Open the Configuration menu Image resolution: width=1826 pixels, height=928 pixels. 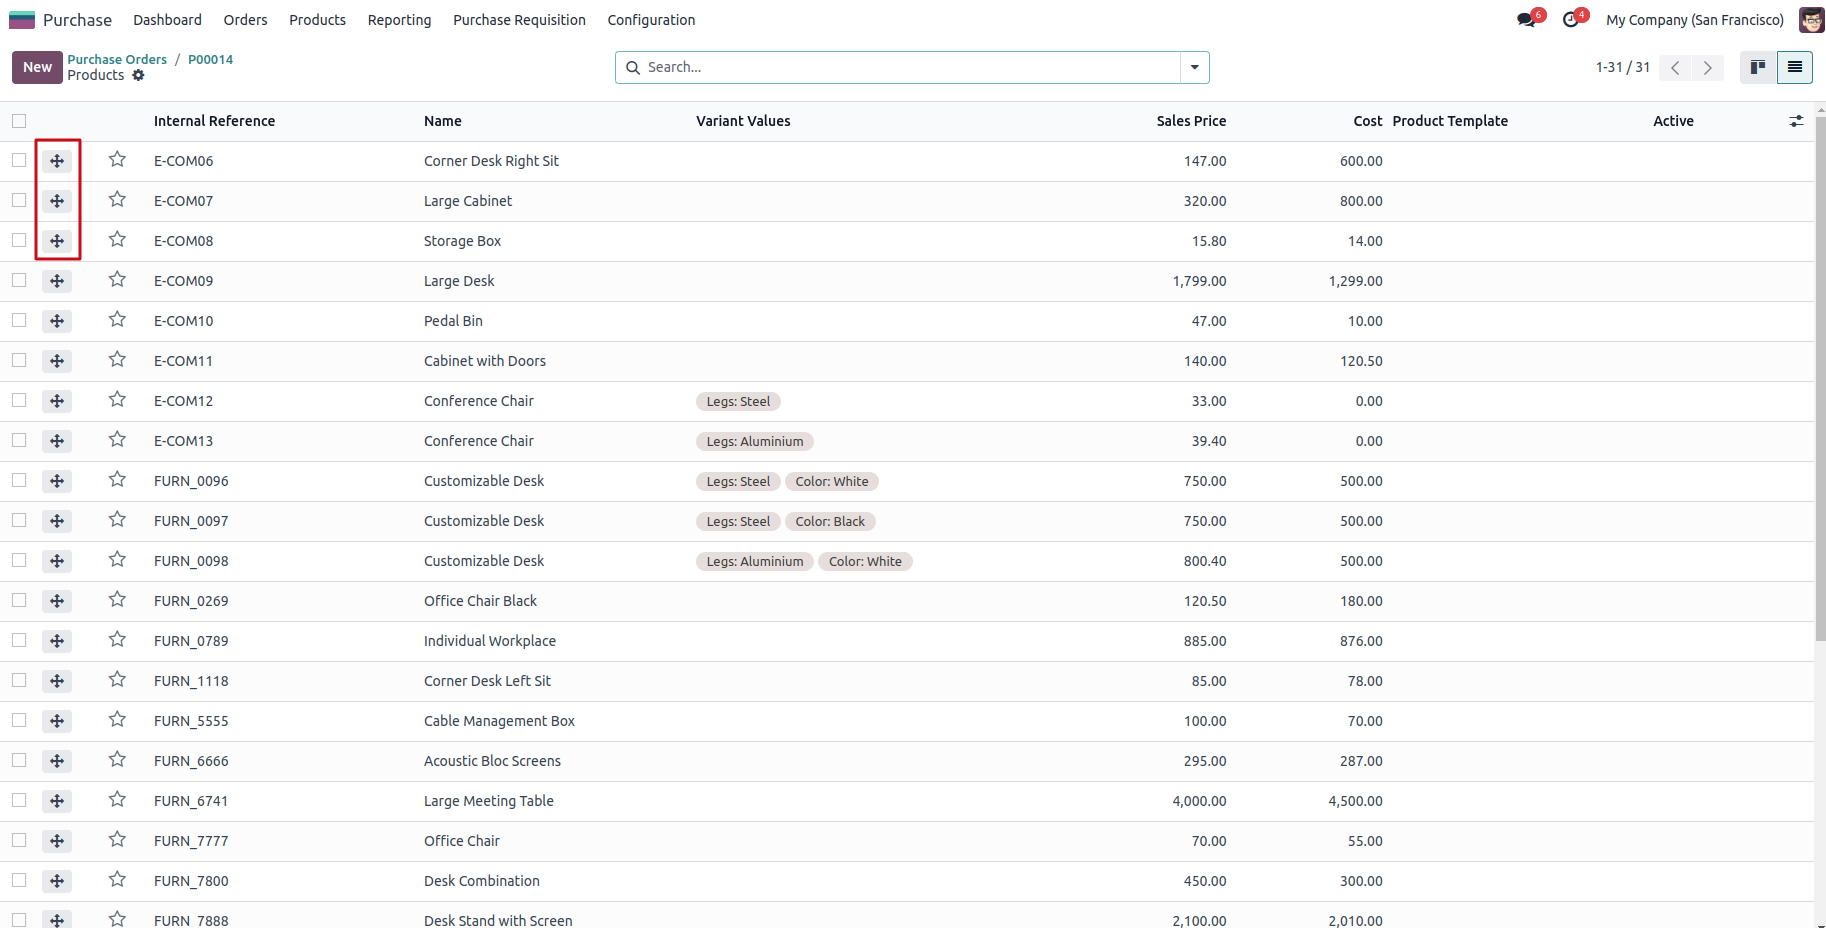[x=651, y=20]
